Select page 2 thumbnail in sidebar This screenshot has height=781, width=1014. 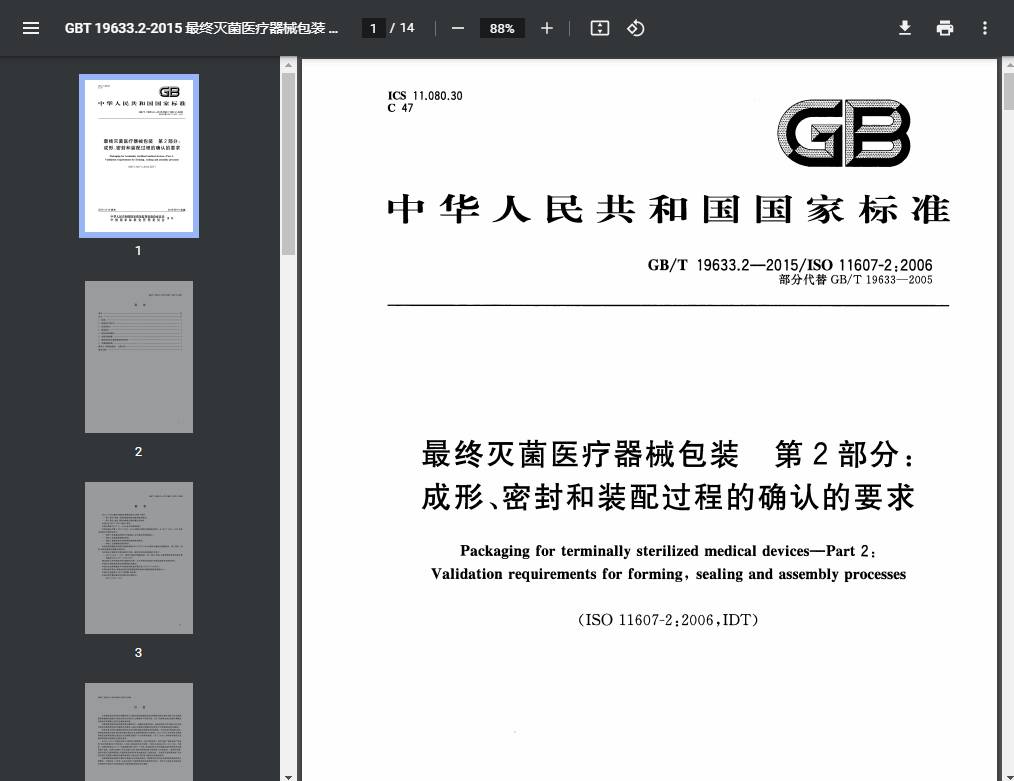tap(138, 357)
